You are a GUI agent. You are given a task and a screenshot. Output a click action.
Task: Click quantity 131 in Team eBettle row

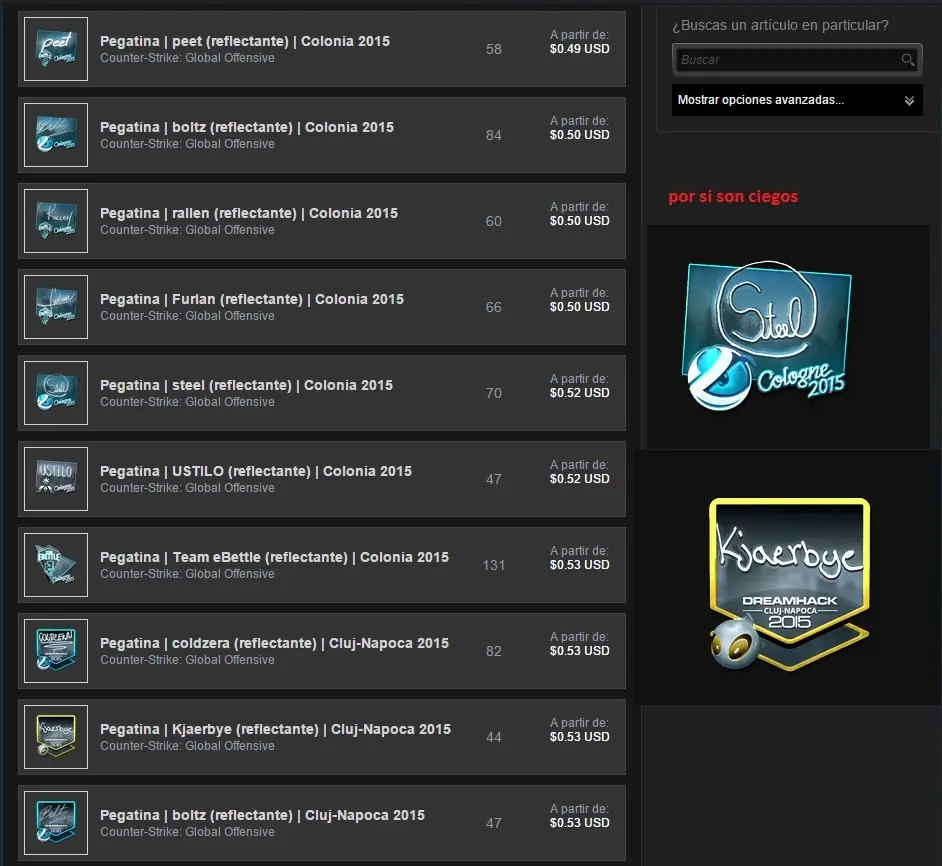coord(493,565)
